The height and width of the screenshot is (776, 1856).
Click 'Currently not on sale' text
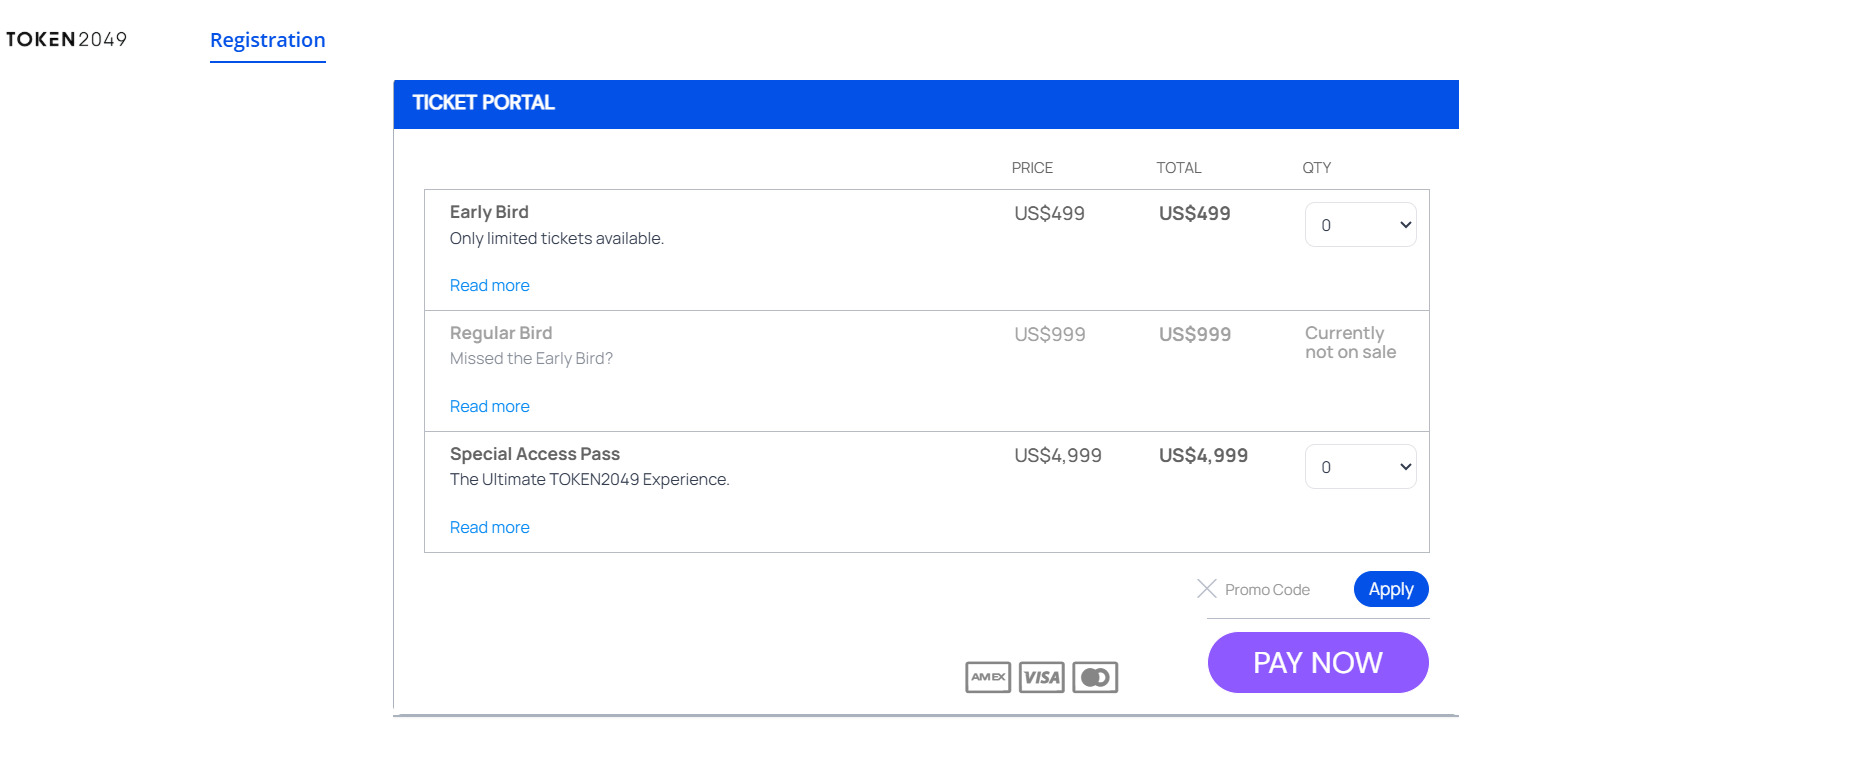[x=1350, y=342]
